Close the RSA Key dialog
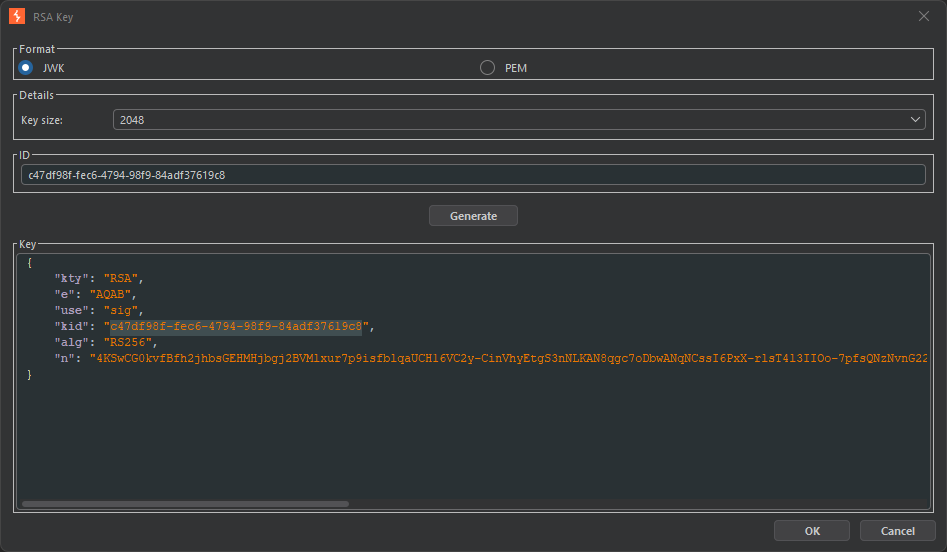Viewport: 947px width, 552px height. 923,16
